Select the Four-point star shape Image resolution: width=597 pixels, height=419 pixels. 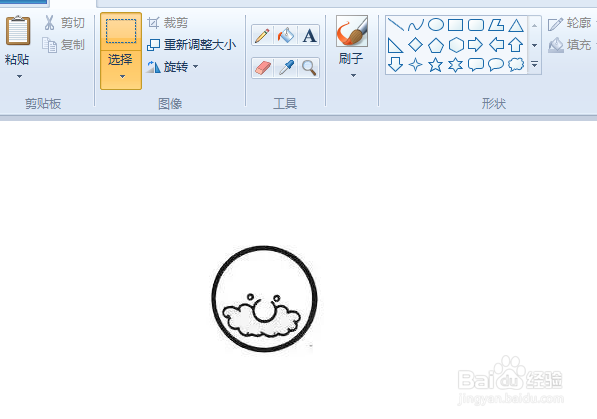415,64
